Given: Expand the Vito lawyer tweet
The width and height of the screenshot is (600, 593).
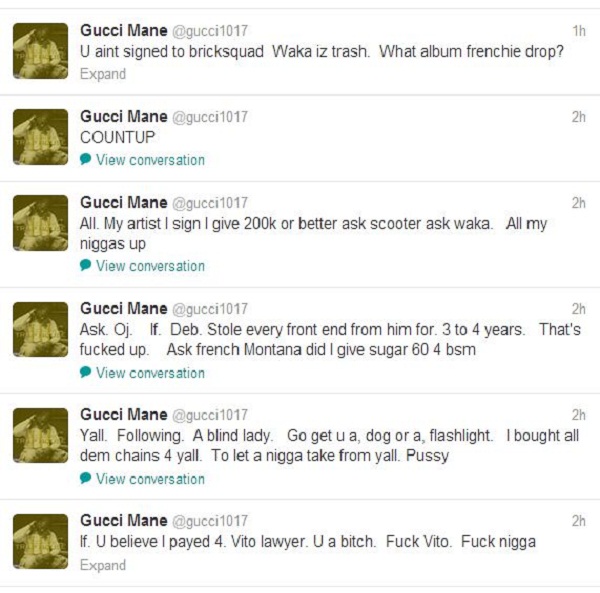Looking at the screenshot, I should pyautogui.click(x=102, y=565).
